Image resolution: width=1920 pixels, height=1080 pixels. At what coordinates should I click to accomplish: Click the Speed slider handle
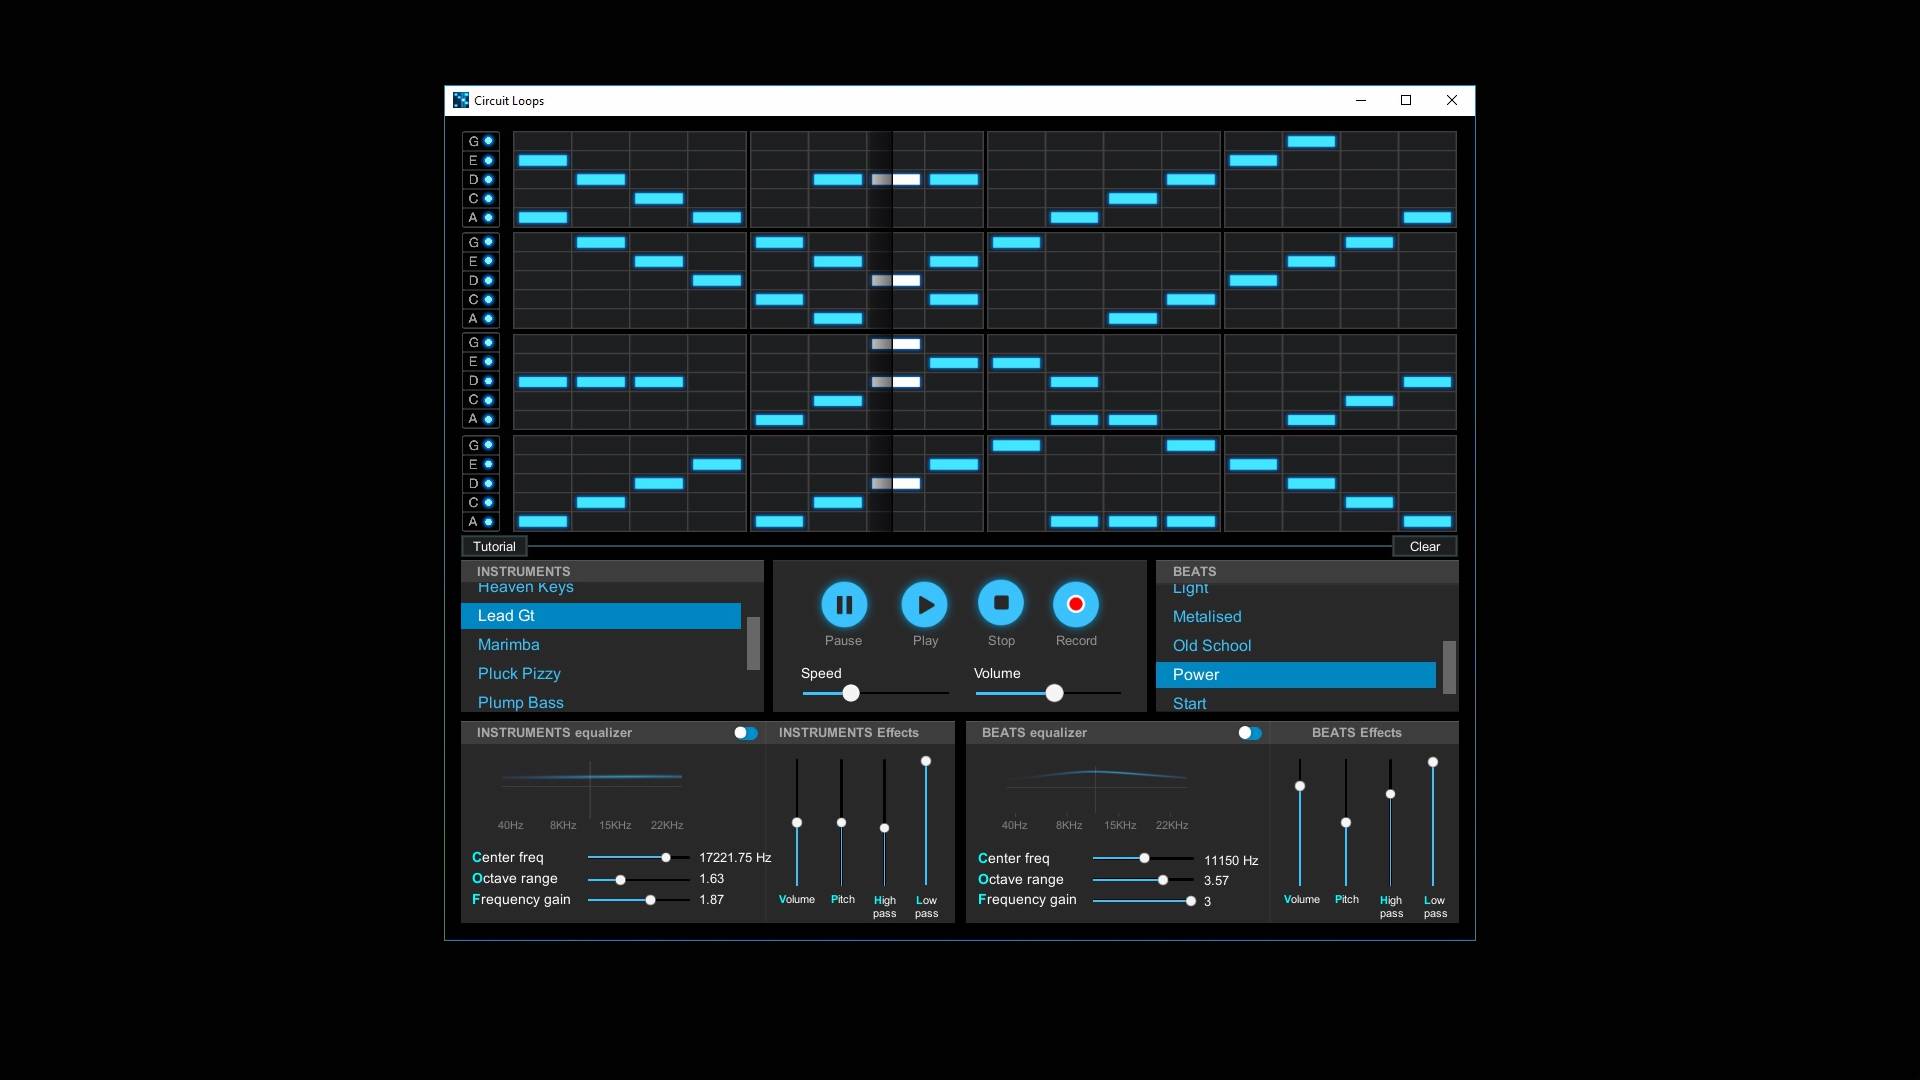click(x=850, y=692)
